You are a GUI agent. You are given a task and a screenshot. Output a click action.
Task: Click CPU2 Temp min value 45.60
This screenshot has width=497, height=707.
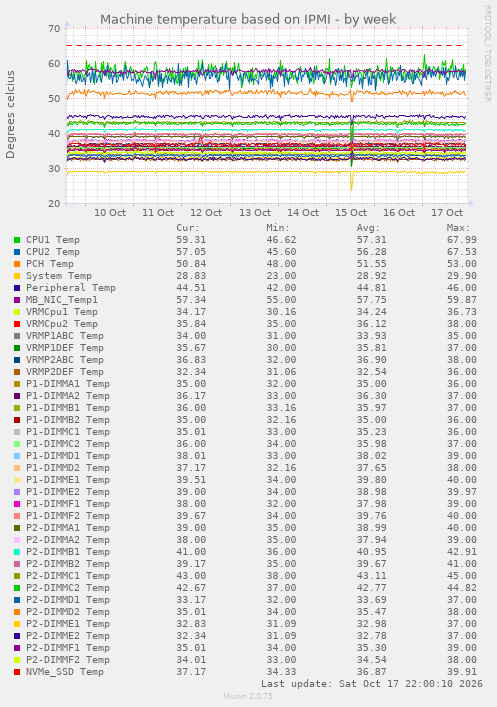281,252
